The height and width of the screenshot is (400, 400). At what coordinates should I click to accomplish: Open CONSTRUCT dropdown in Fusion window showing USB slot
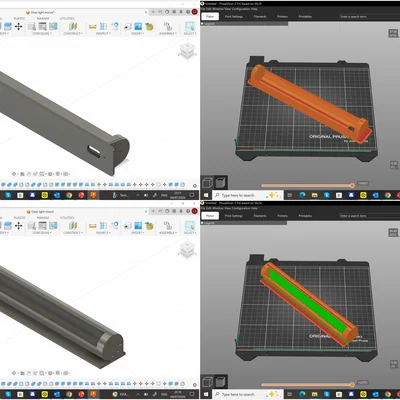pos(73,34)
